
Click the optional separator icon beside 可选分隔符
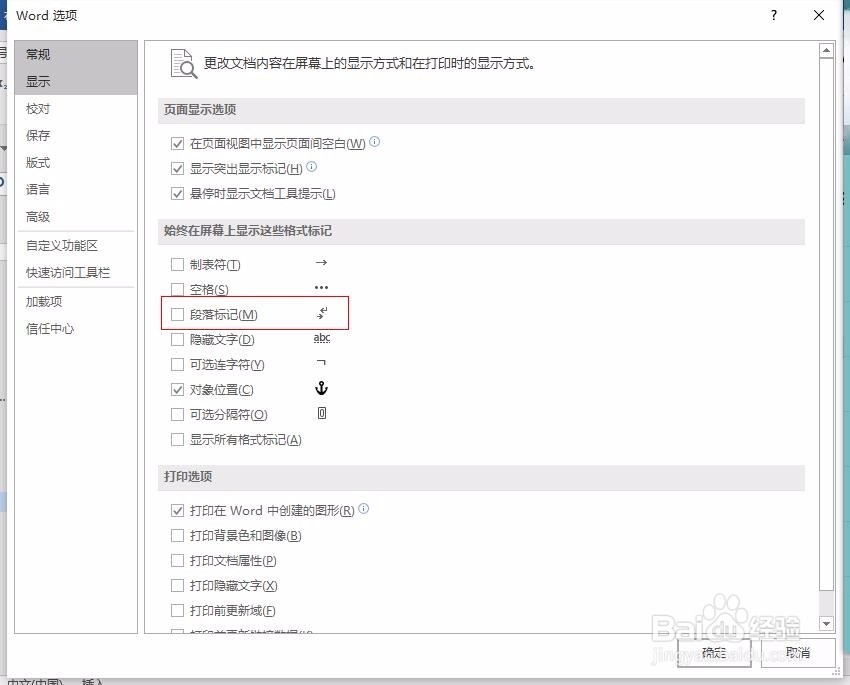(x=321, y=414)
